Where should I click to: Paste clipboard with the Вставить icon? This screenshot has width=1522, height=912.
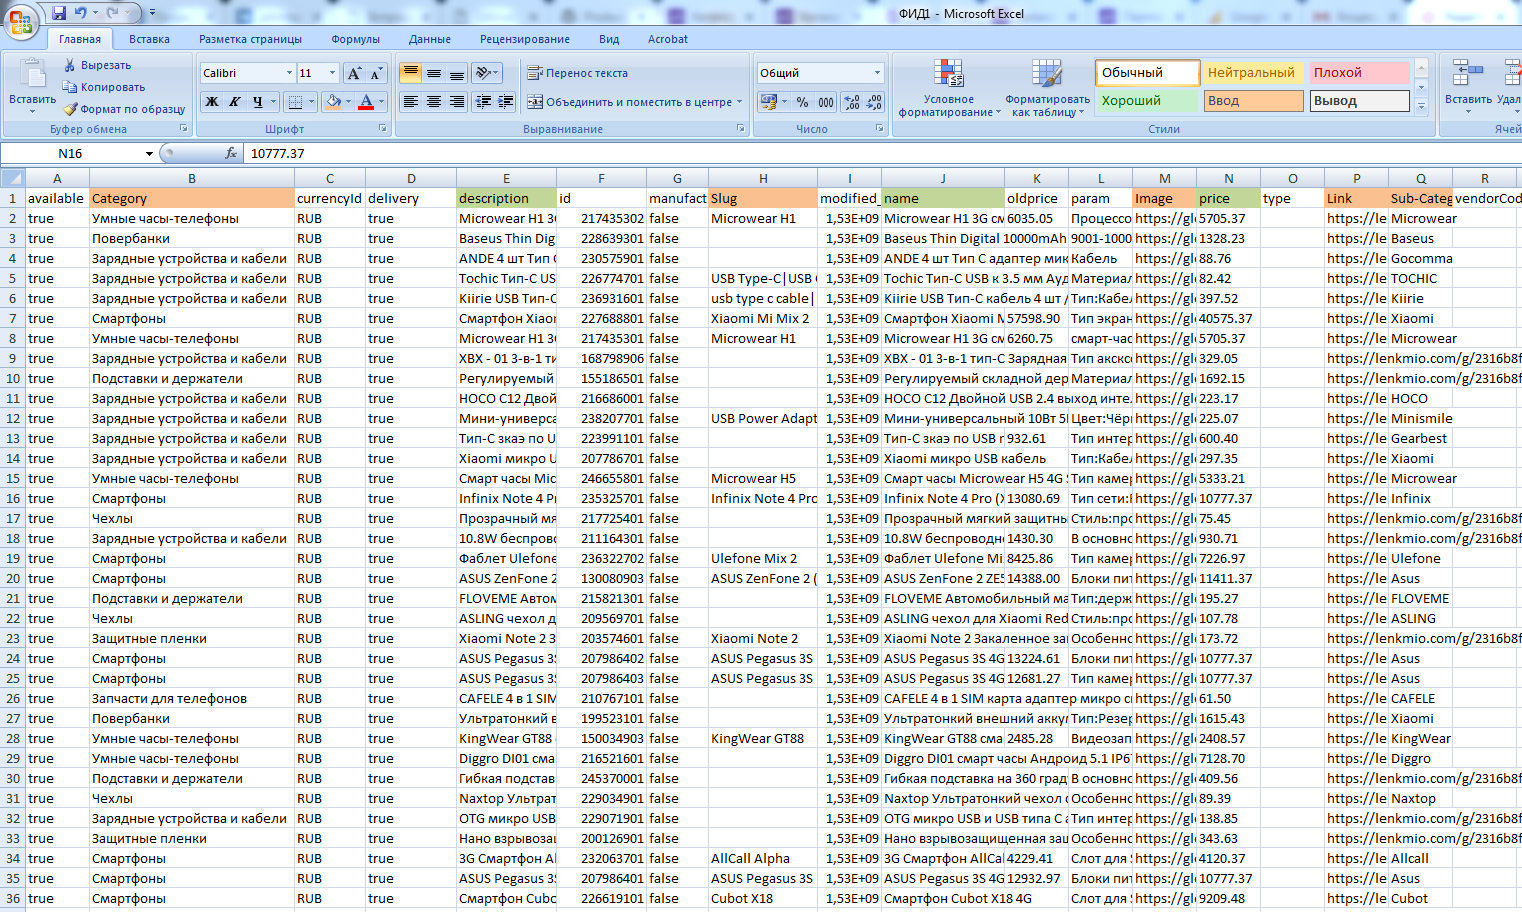pos(32,75)
